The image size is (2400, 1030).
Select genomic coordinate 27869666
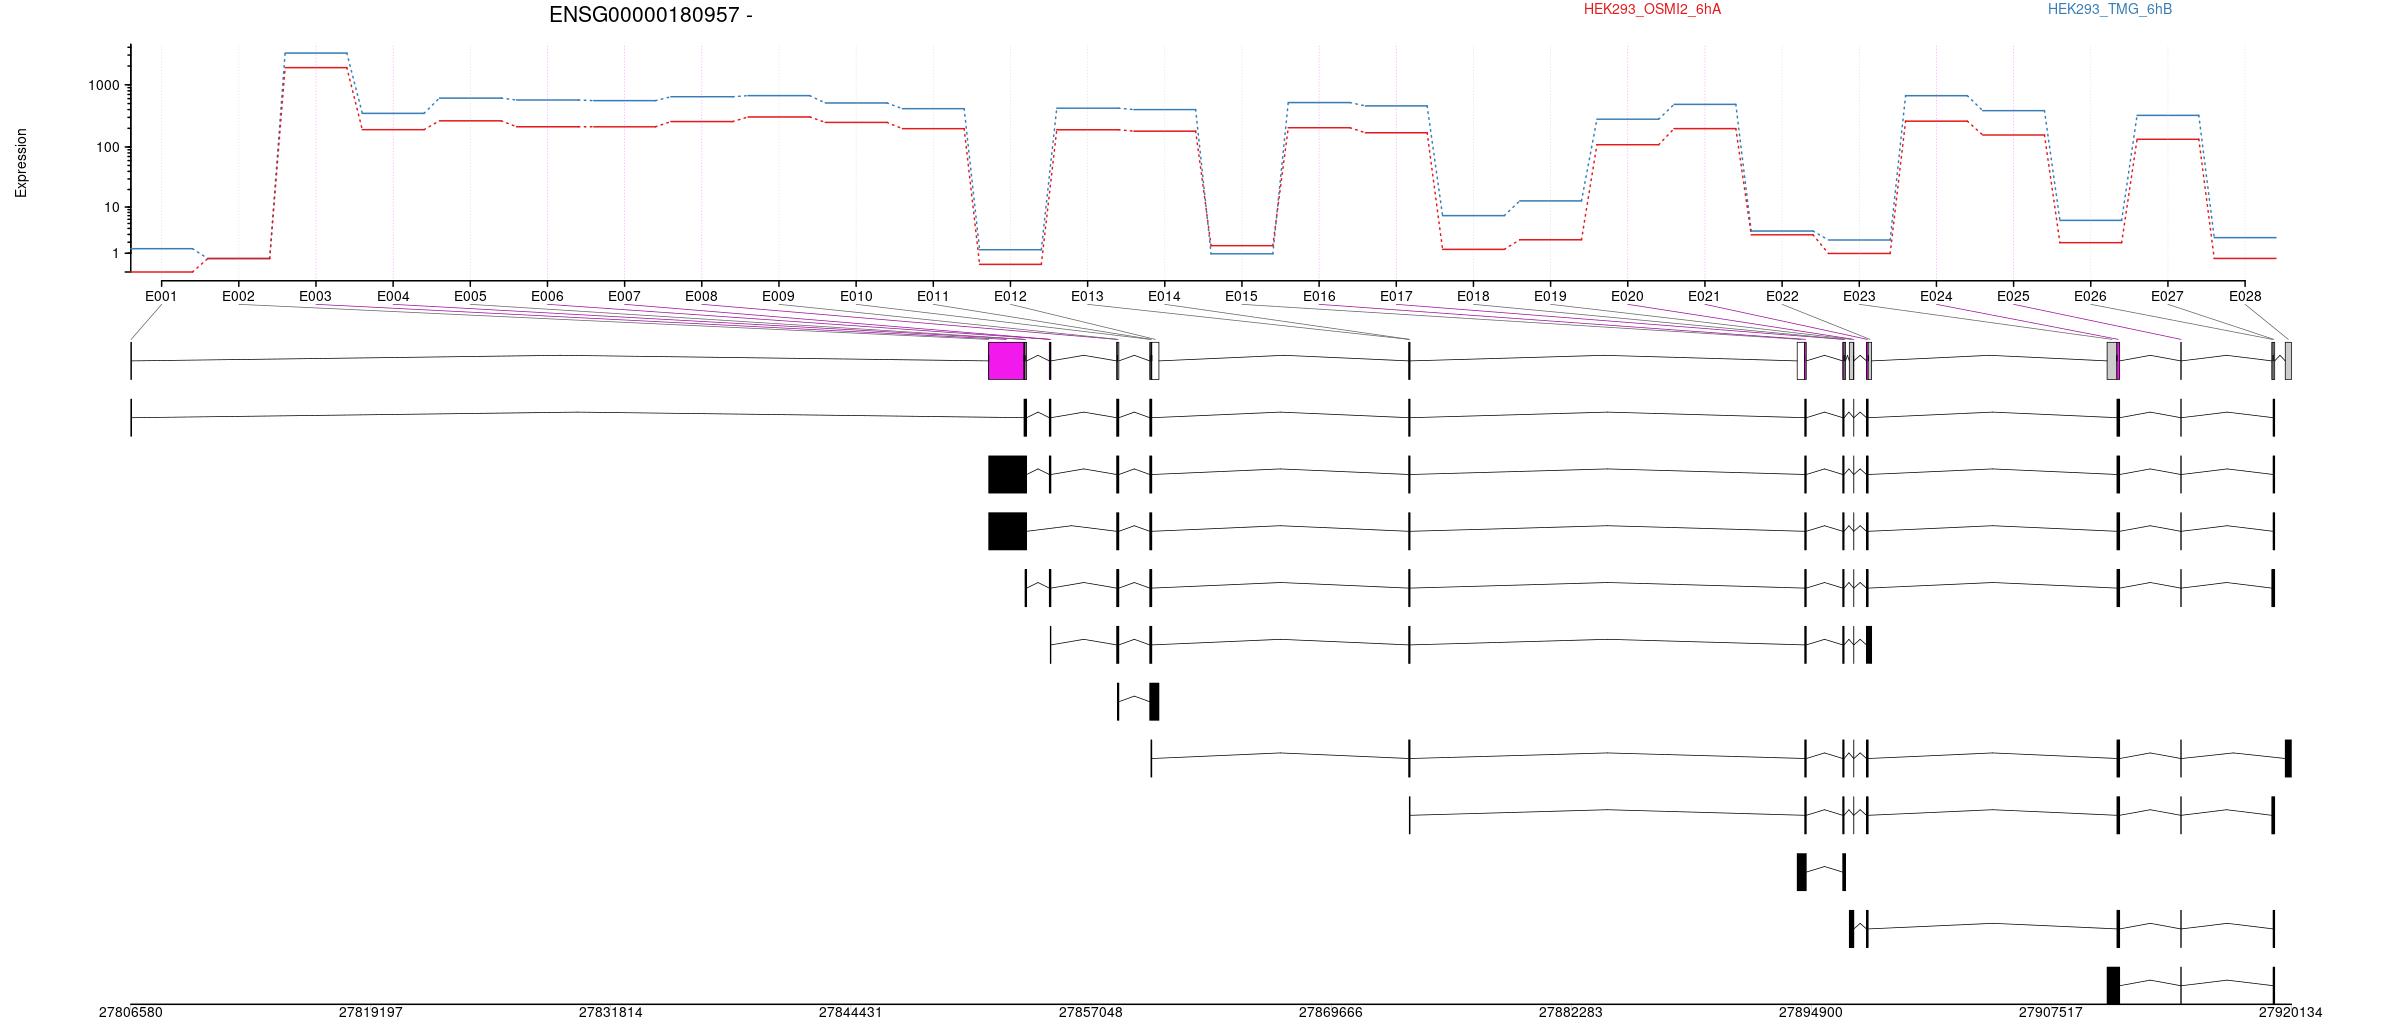1330,1013
